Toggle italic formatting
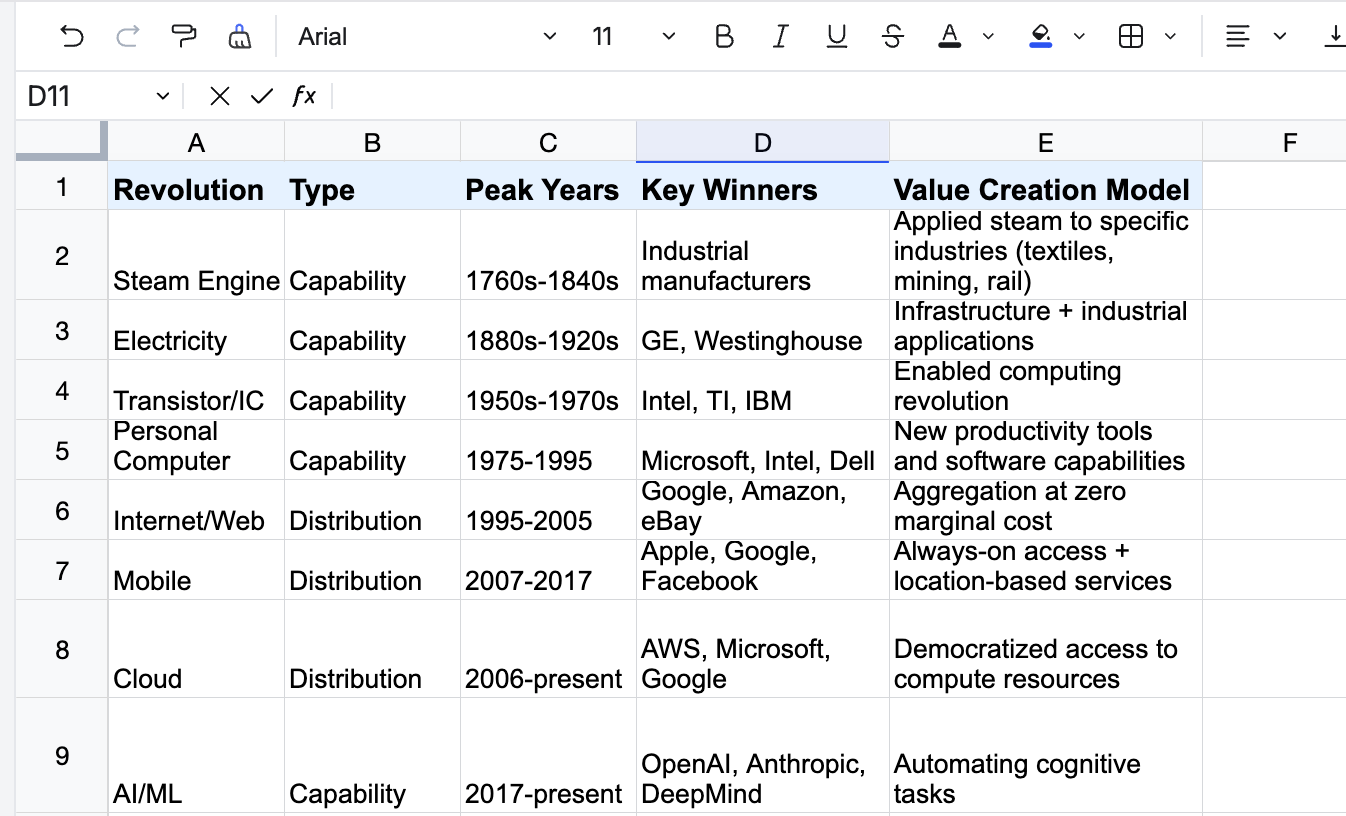 pyautogui.click(x=780, y=37)
